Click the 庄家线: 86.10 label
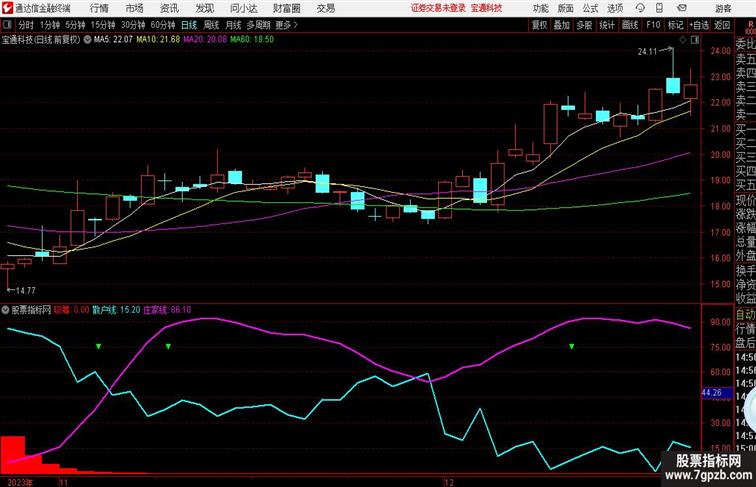The width and height of the screenshot is (756, 487). coord(167,310)
